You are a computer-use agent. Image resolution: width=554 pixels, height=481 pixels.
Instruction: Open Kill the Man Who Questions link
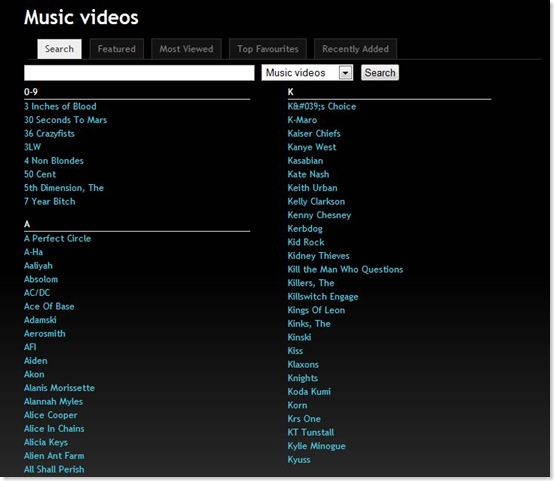point(345,269)
